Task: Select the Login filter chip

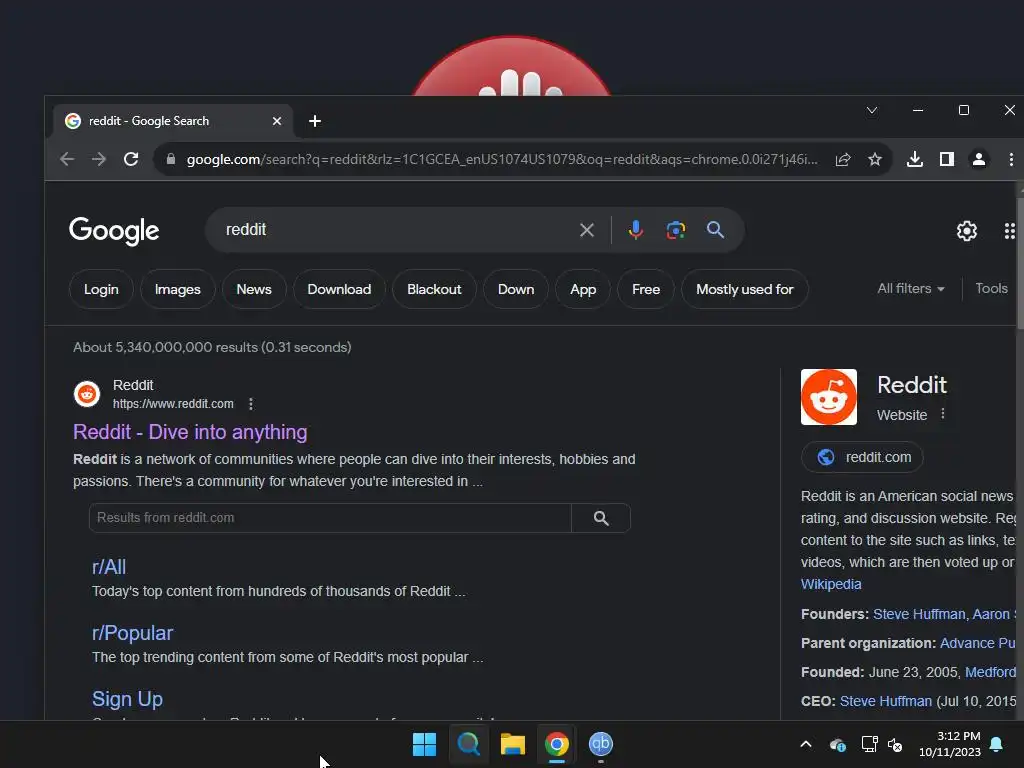Action: (x=101, y=289)
